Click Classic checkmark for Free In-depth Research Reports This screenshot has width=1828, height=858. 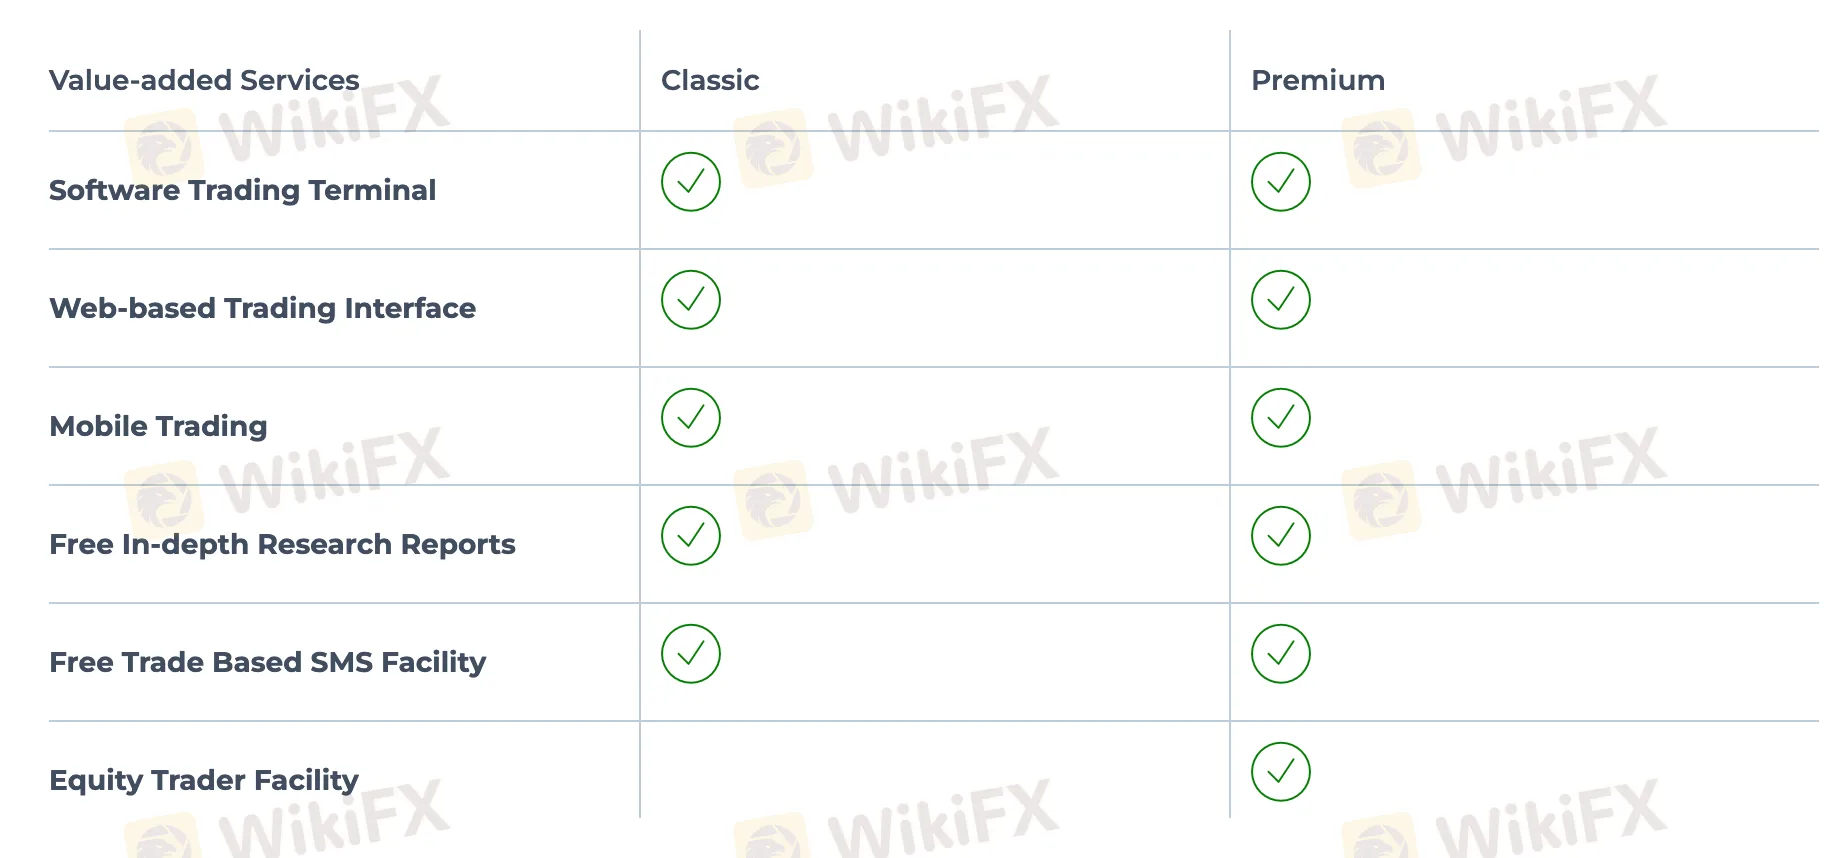[x=691, y=536]
